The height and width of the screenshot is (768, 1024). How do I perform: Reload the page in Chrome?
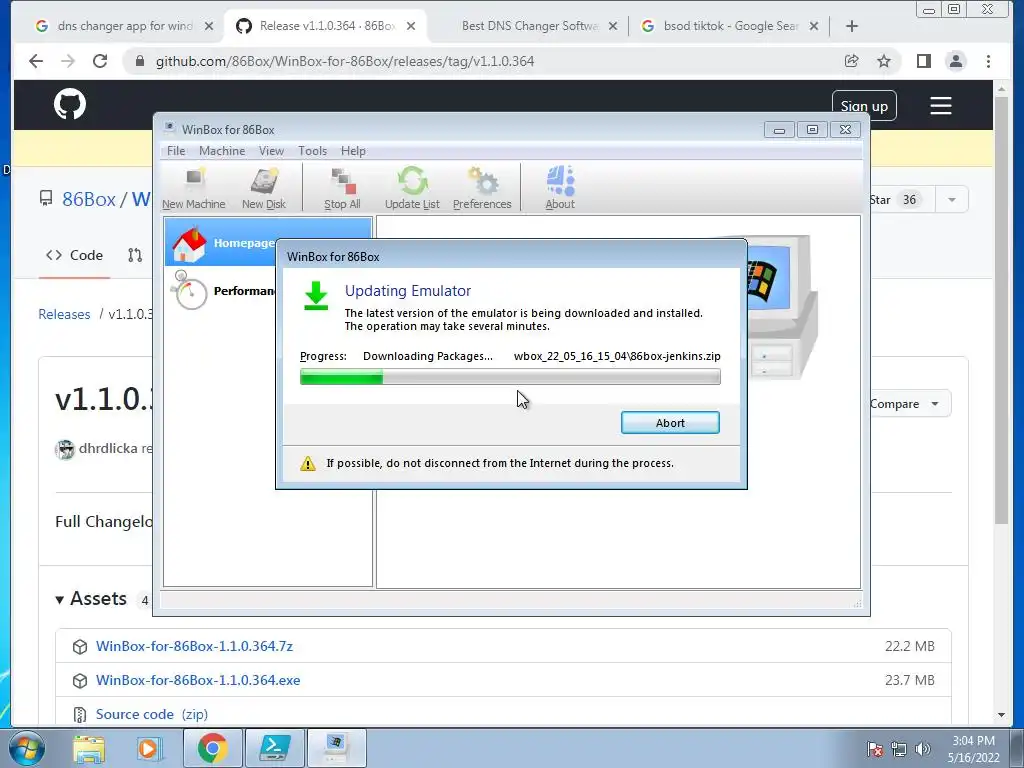click(100, 61)
